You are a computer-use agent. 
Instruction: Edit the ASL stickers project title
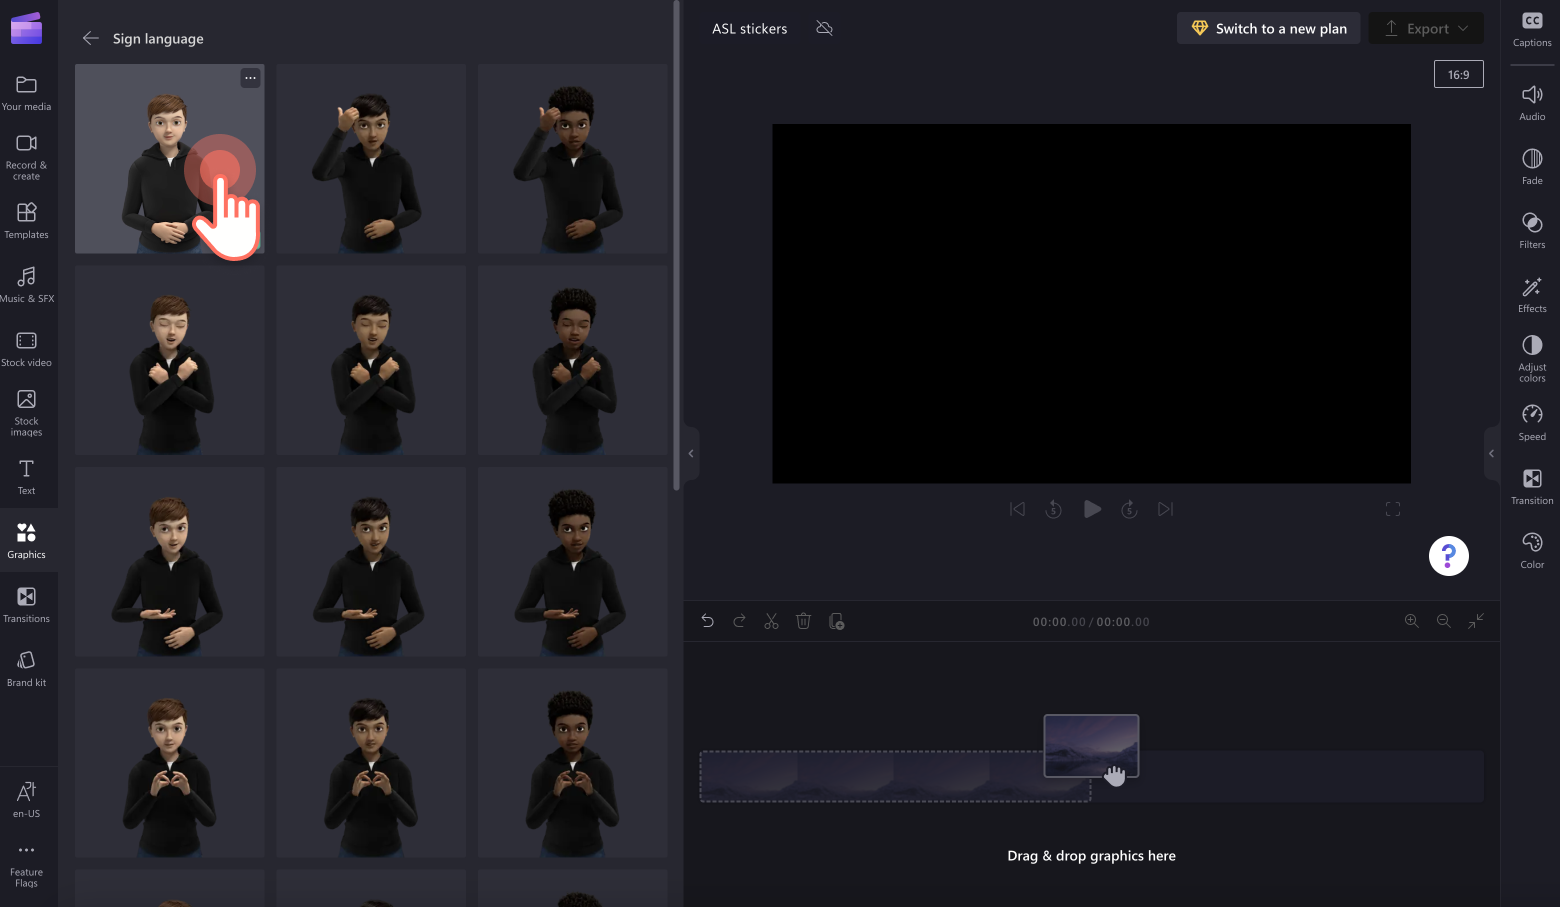pyautogui.click(x=750, y=28)
